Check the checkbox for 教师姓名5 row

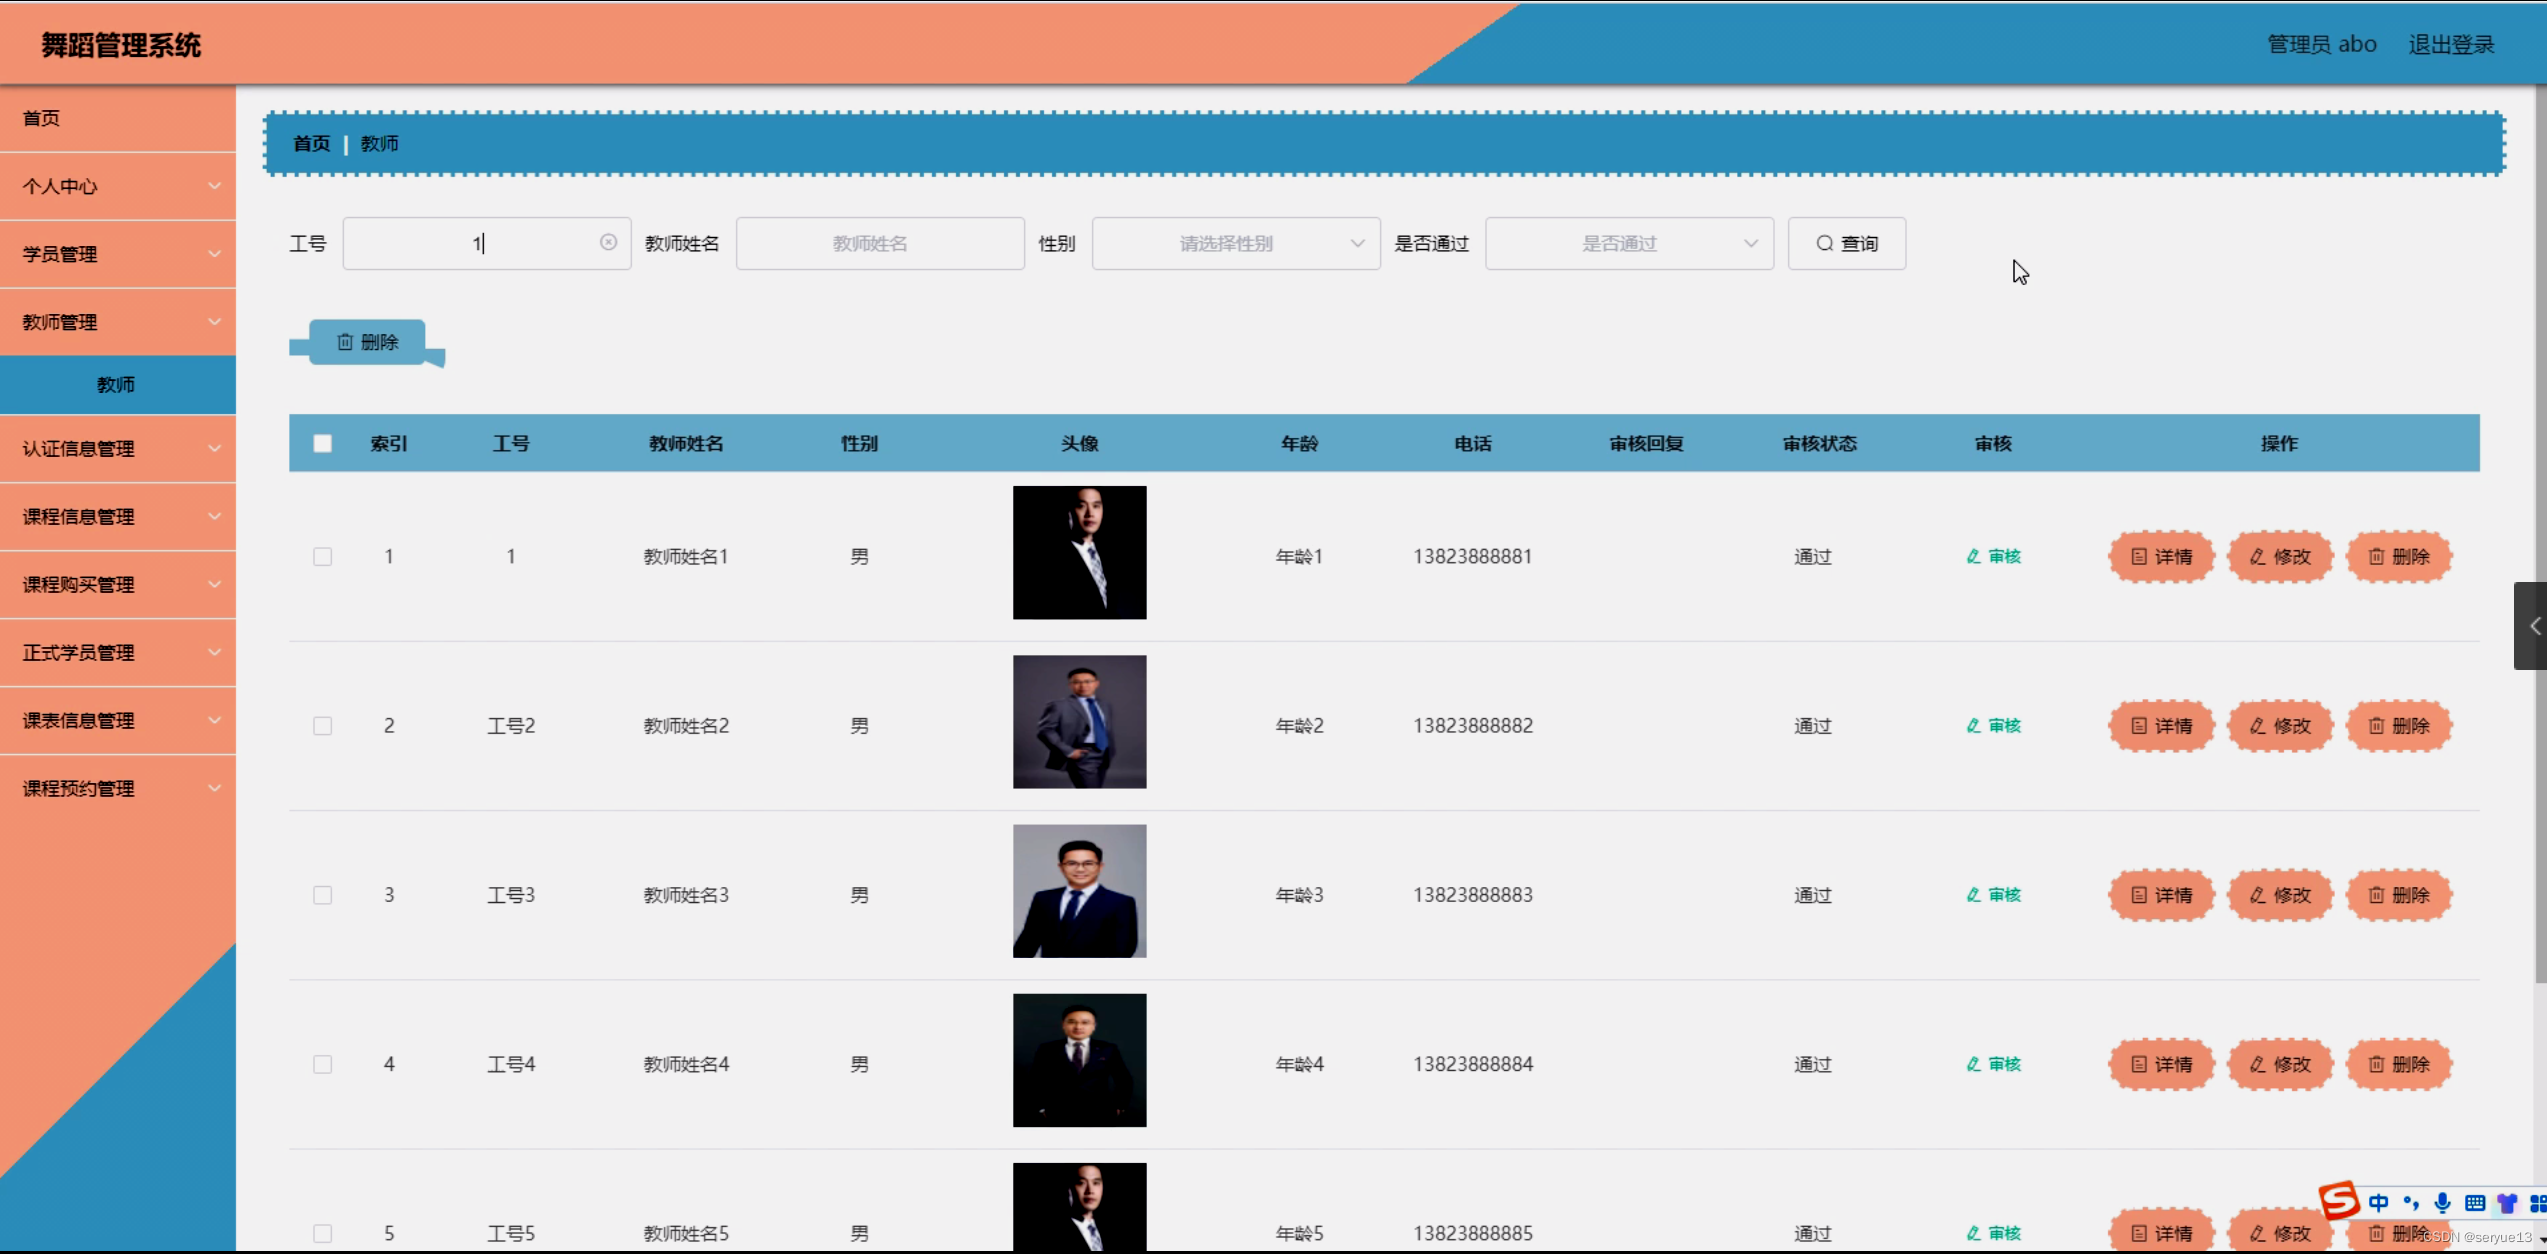click(322, 1233)
